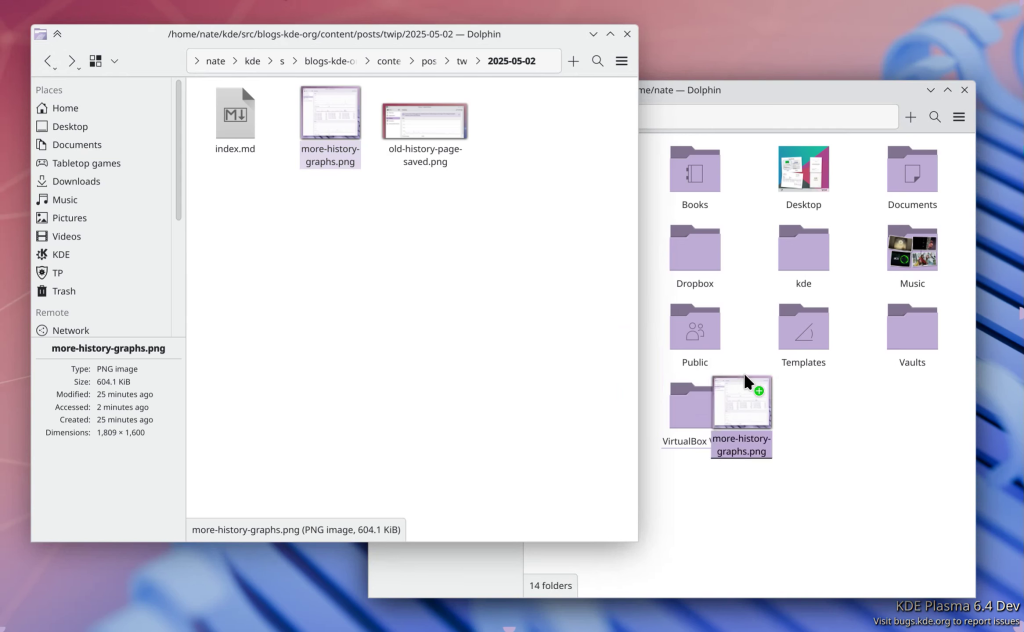Select index.md file
Screen dimensions: 1024x632
[235, 121]
